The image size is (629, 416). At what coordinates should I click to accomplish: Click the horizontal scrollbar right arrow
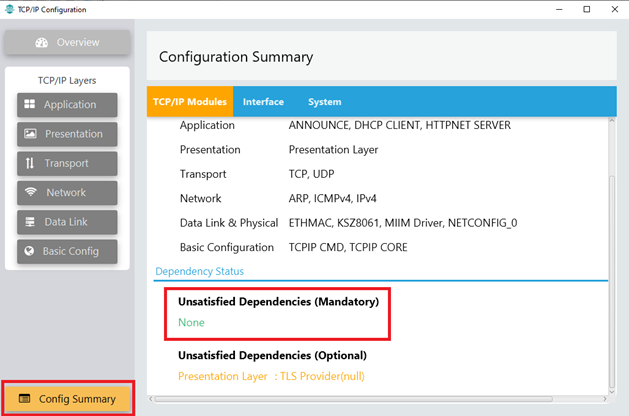coord(605,399)
